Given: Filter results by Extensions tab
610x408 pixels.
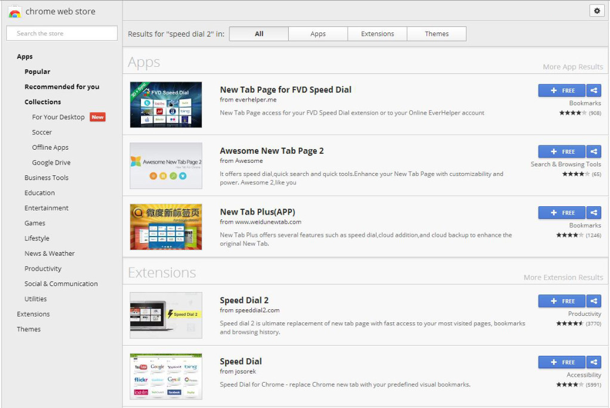Looking at the screenshot, I should (377, 34).
